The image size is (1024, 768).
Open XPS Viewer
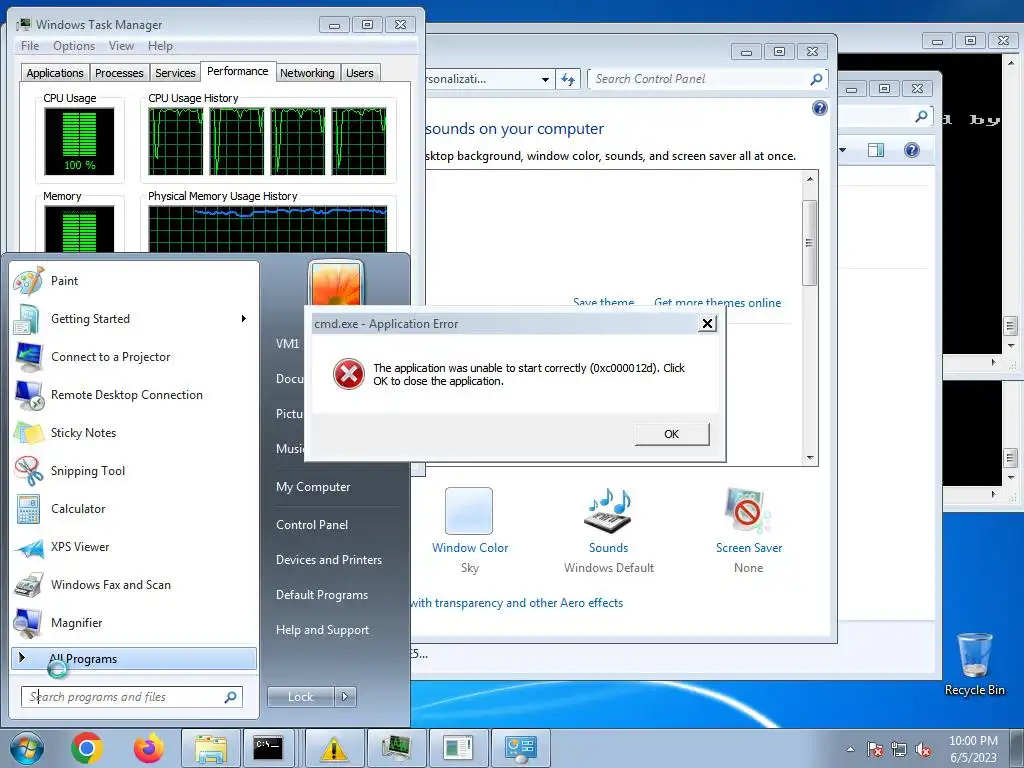pyautogui.click(x=134, y=547)
